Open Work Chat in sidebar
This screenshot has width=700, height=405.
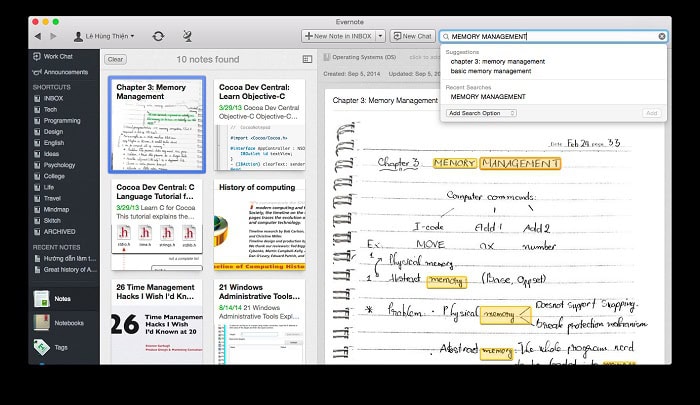point(56,57)
